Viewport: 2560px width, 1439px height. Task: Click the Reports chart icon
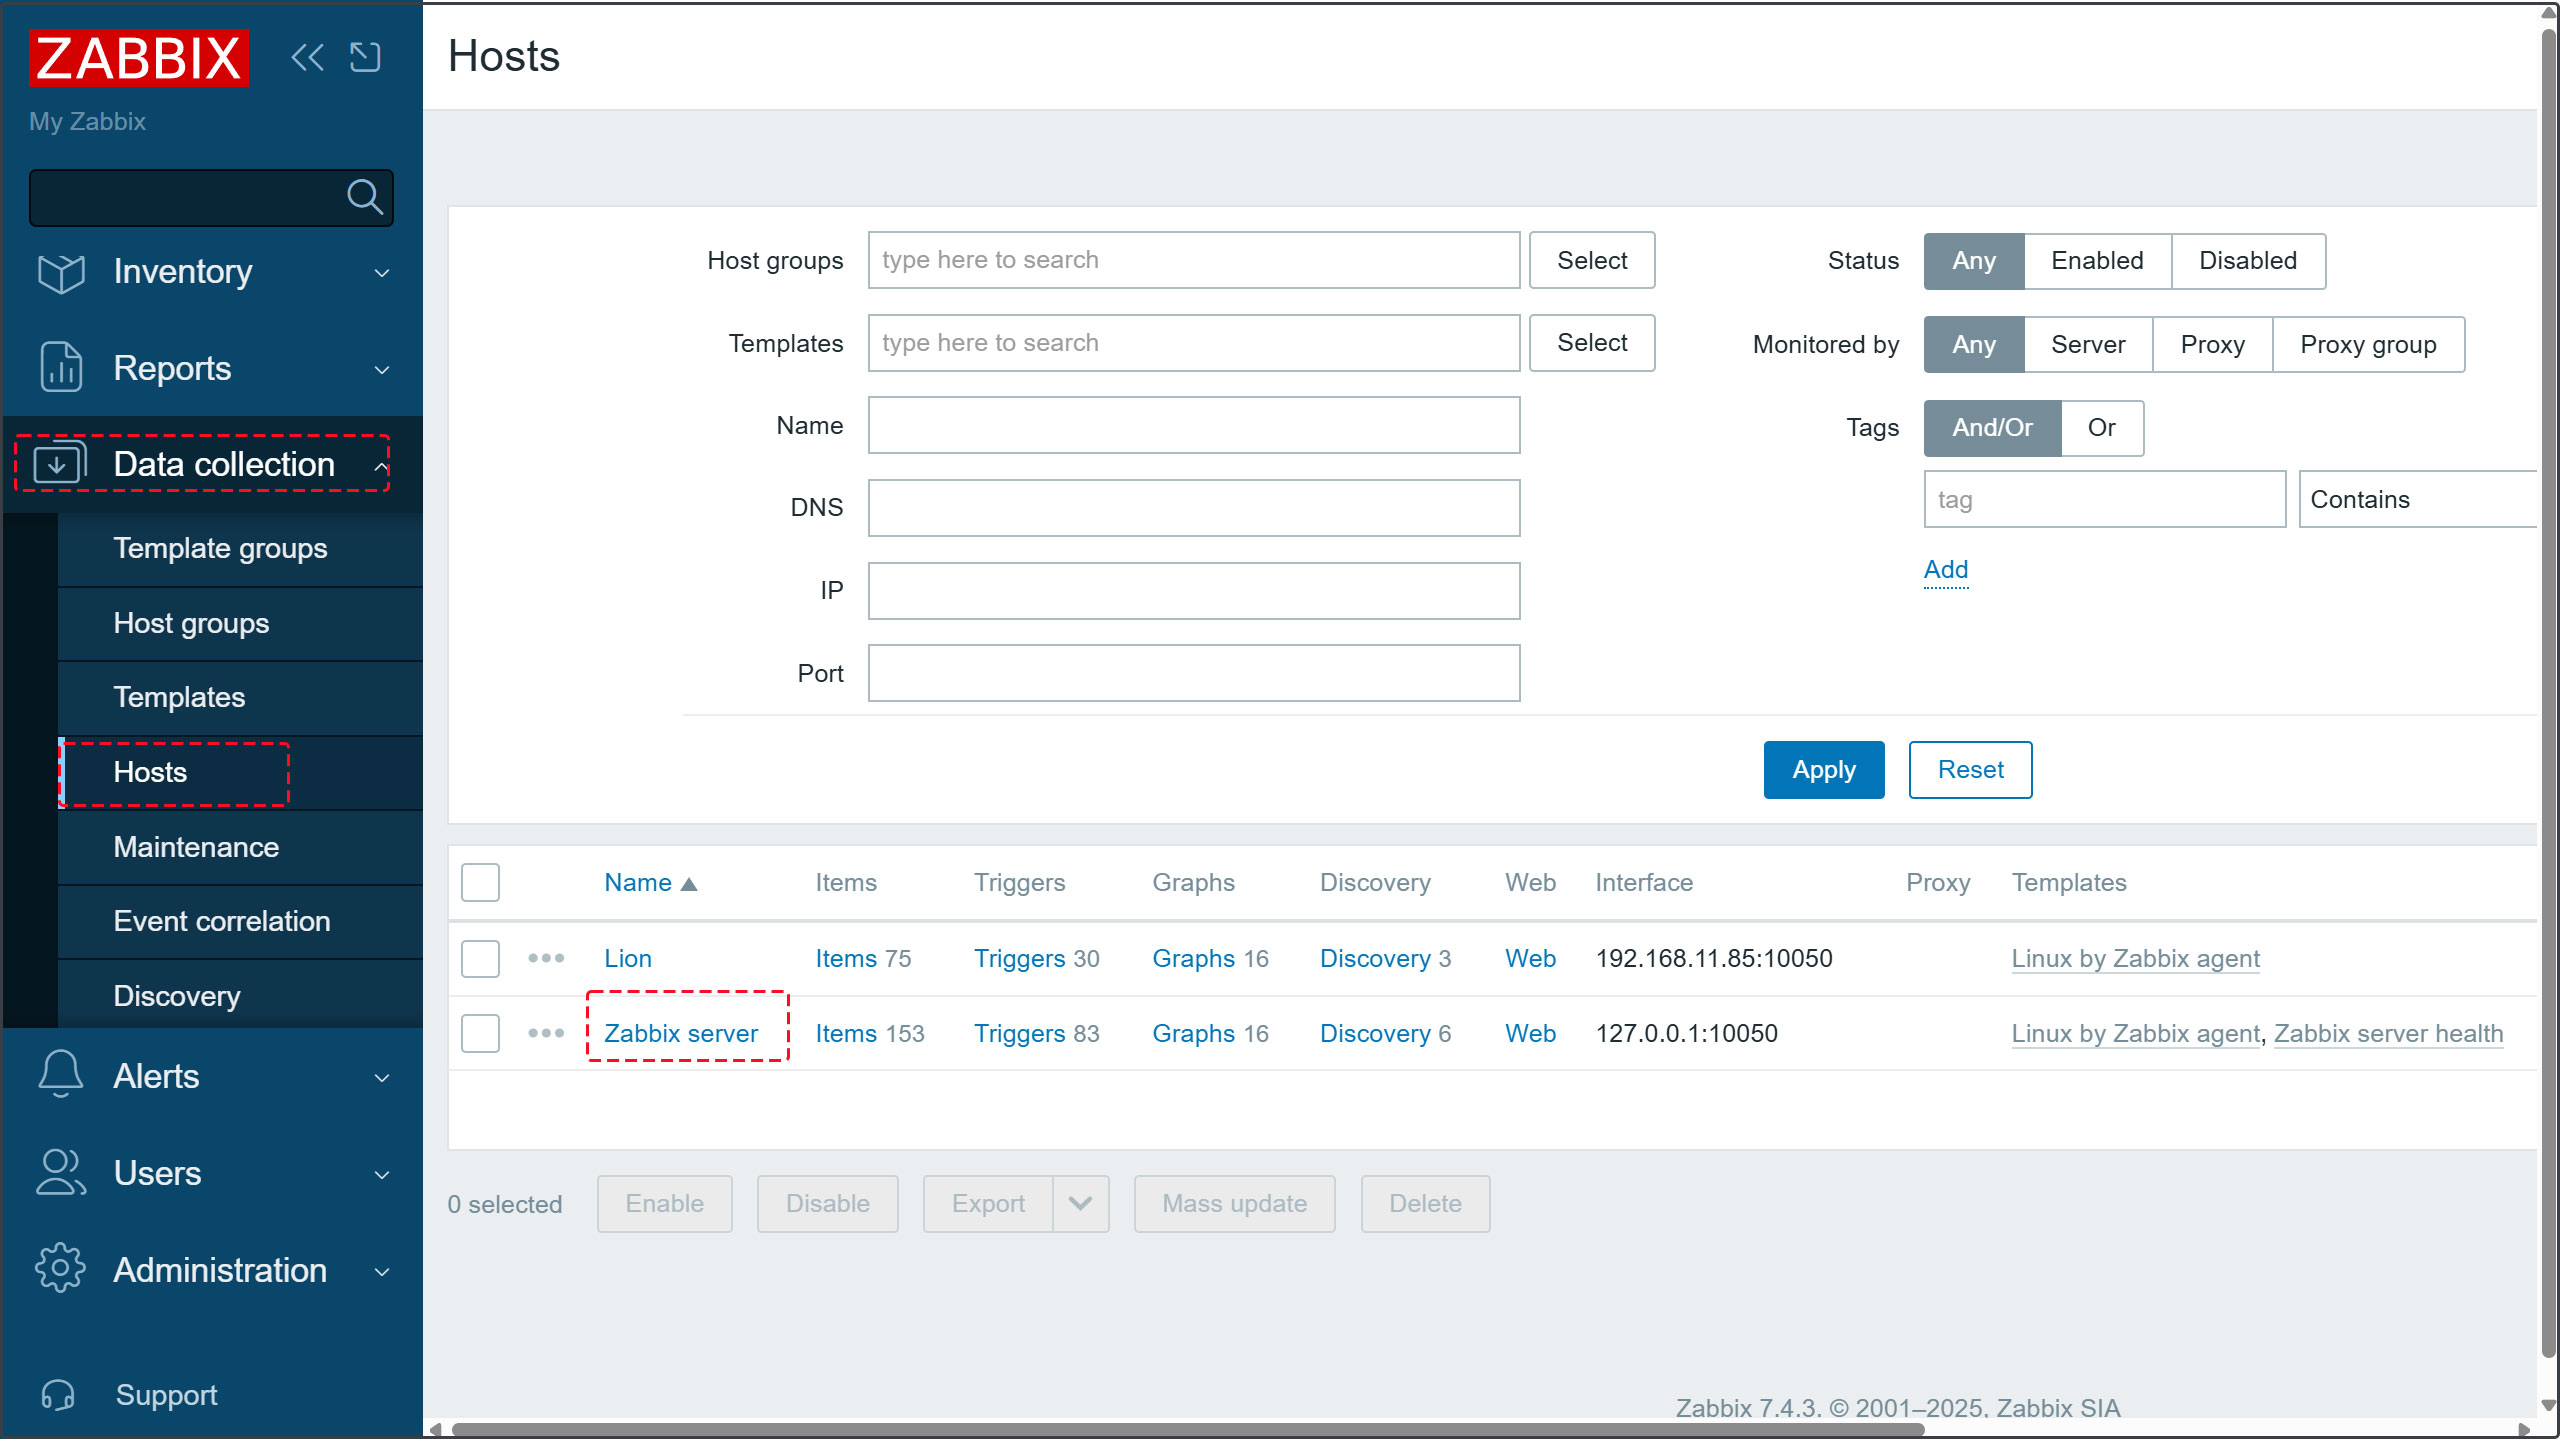point(61,368)
